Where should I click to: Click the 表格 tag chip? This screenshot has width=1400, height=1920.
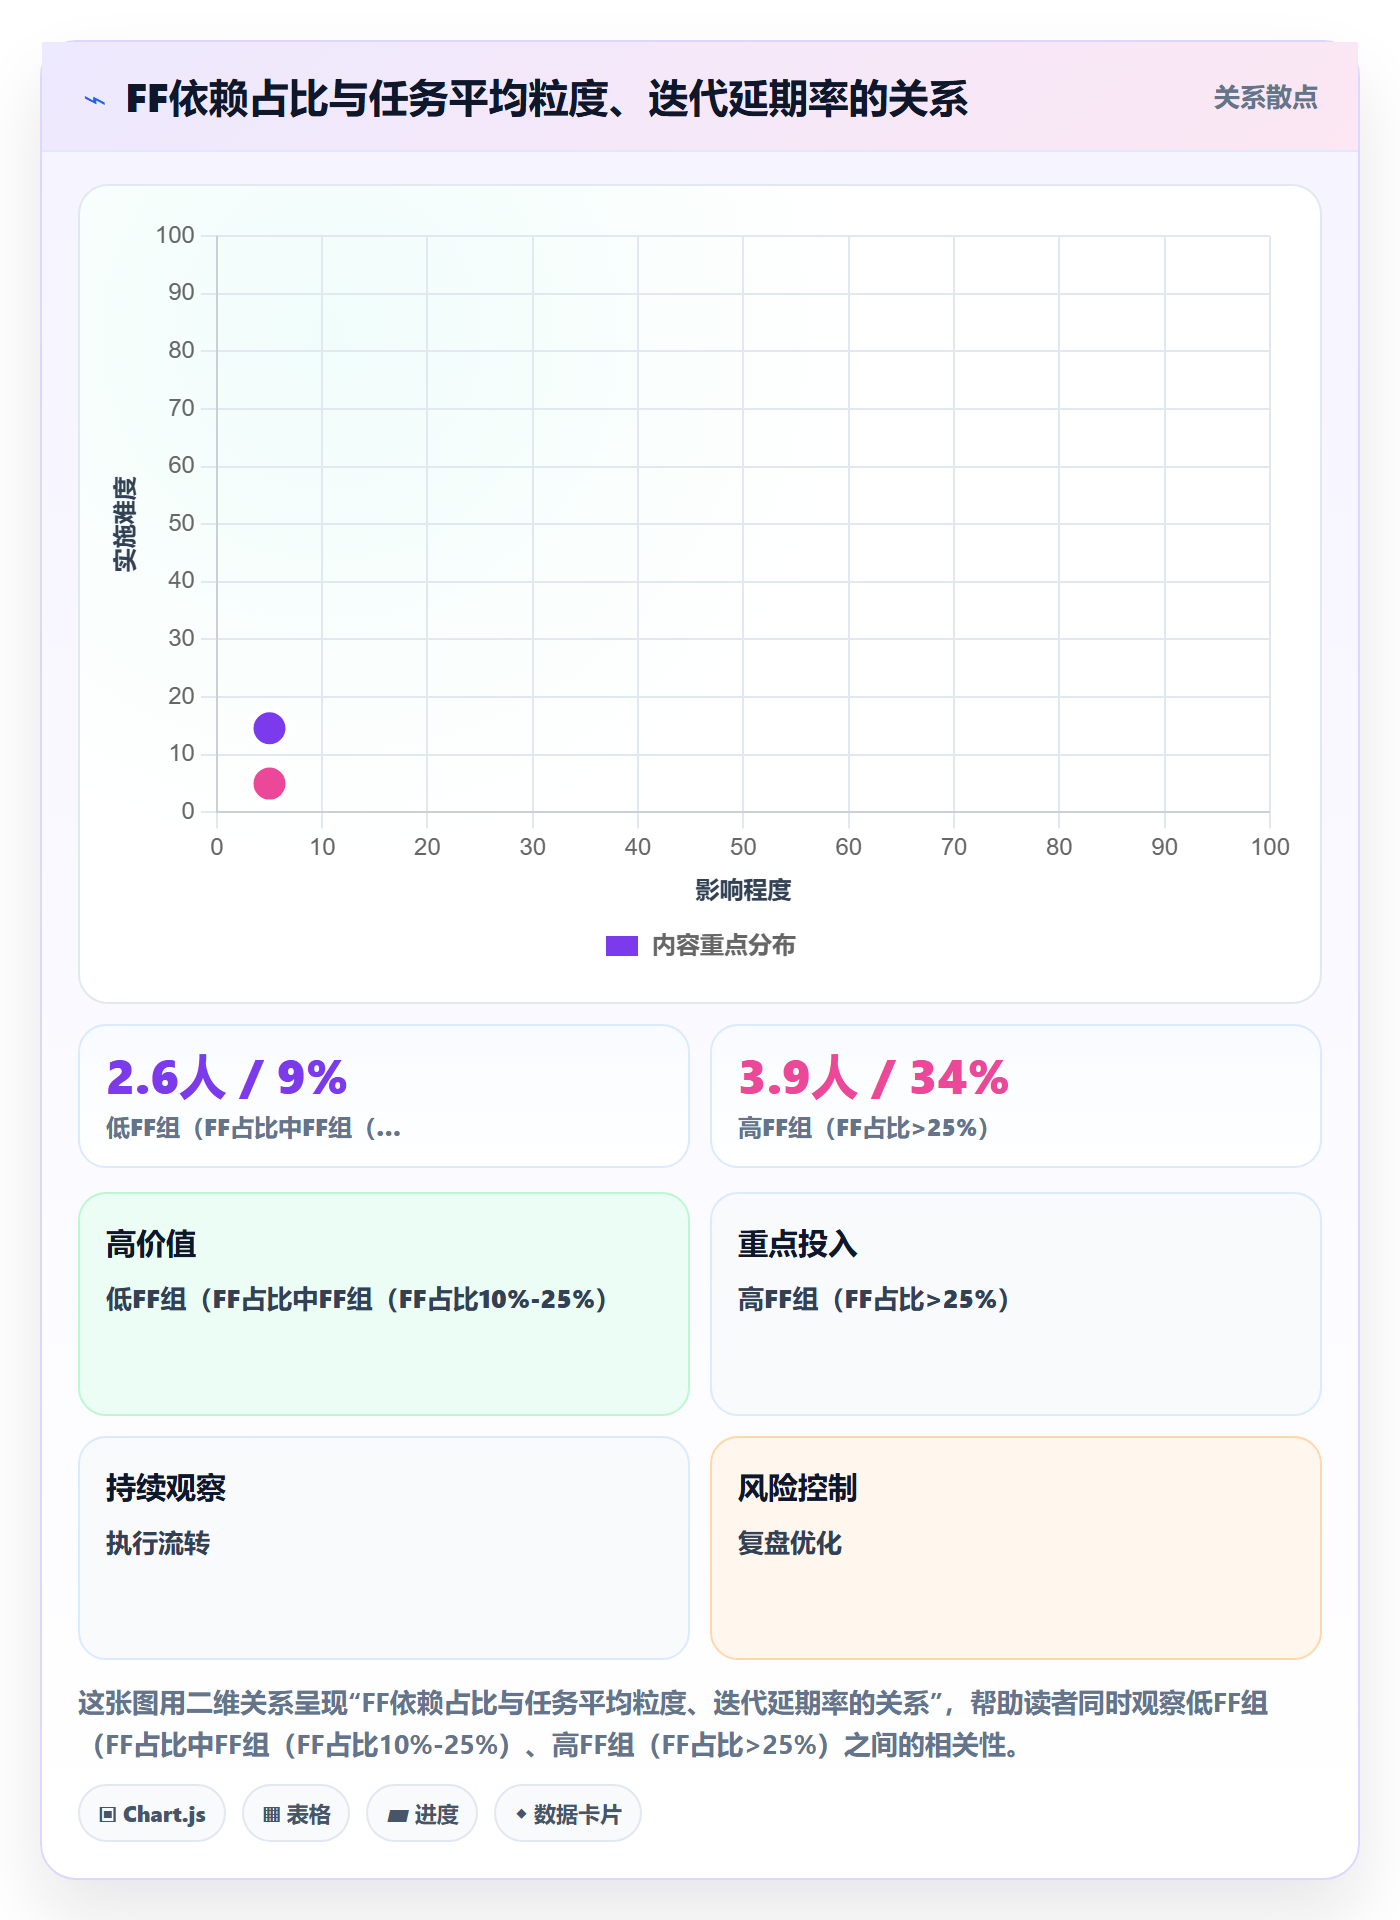(x=296, y=1814)
